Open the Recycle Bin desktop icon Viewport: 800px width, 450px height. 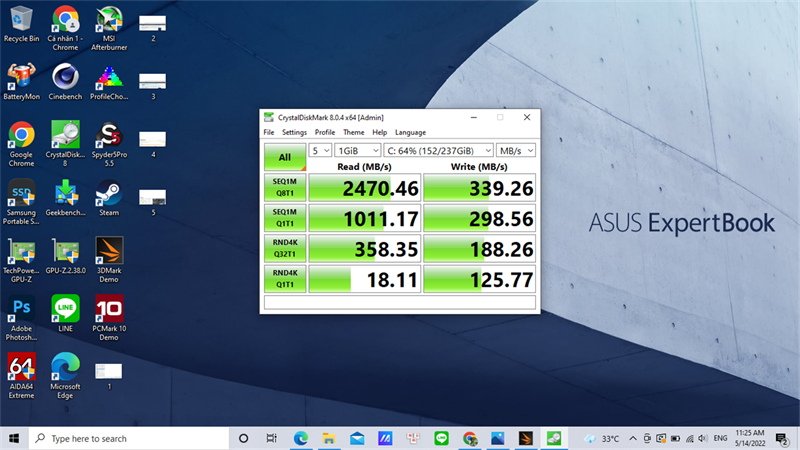coord(21,24)
